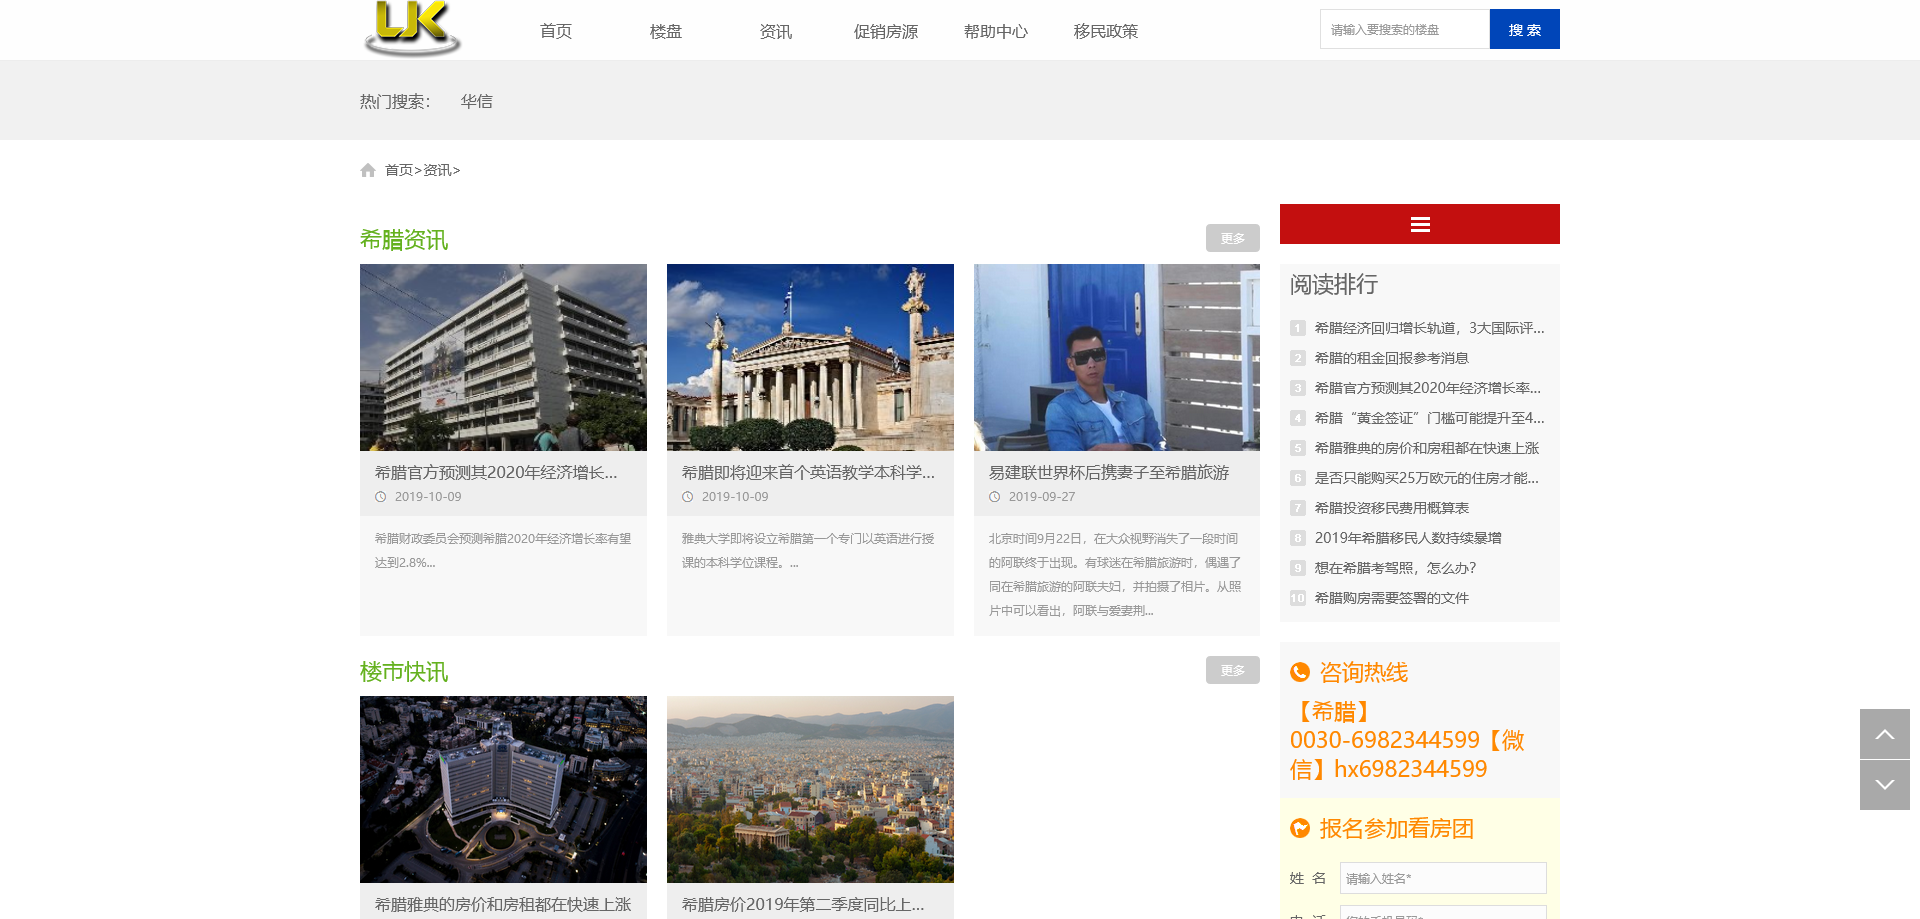The height and width of the screenshot is (919, 1920).
Task: Click the hot search term 华信
Action: point(477,100)
